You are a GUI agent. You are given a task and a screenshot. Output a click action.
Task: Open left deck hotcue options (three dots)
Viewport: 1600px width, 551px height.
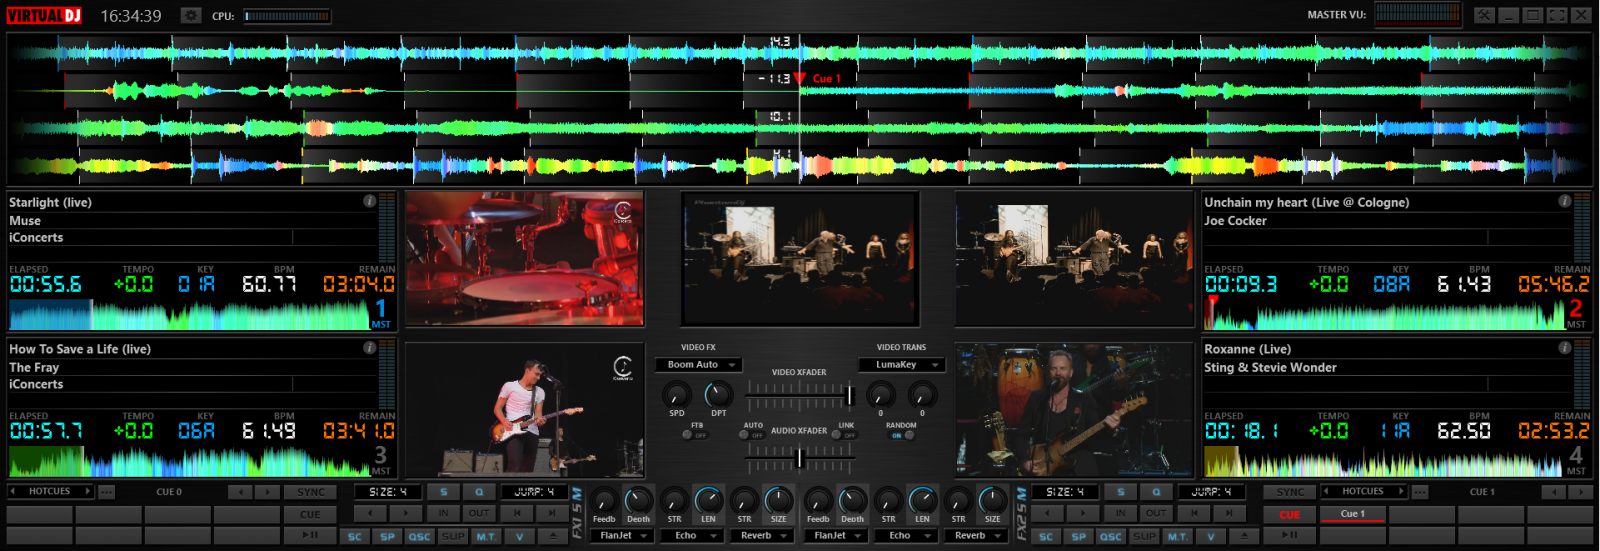(106, 492)
